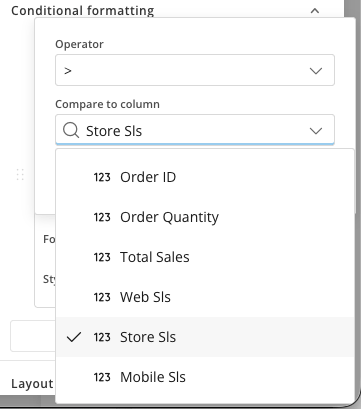361x409 pixels.
Task: Collapse the Conditional formatting section
Action: click(315, 11)
